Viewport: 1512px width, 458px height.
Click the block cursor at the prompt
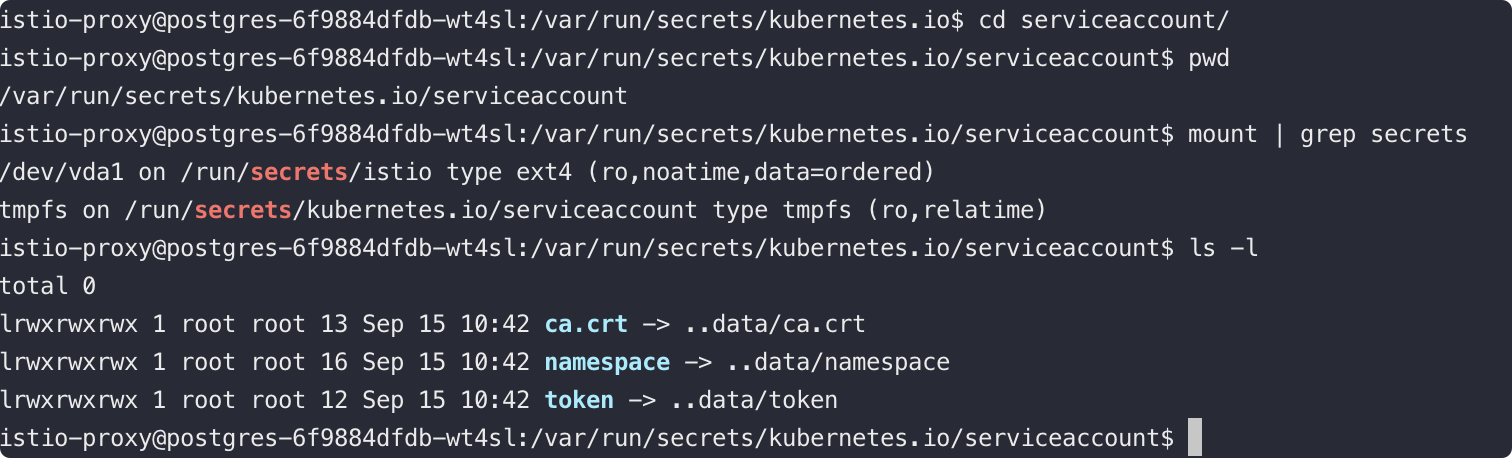(1195, 438)
